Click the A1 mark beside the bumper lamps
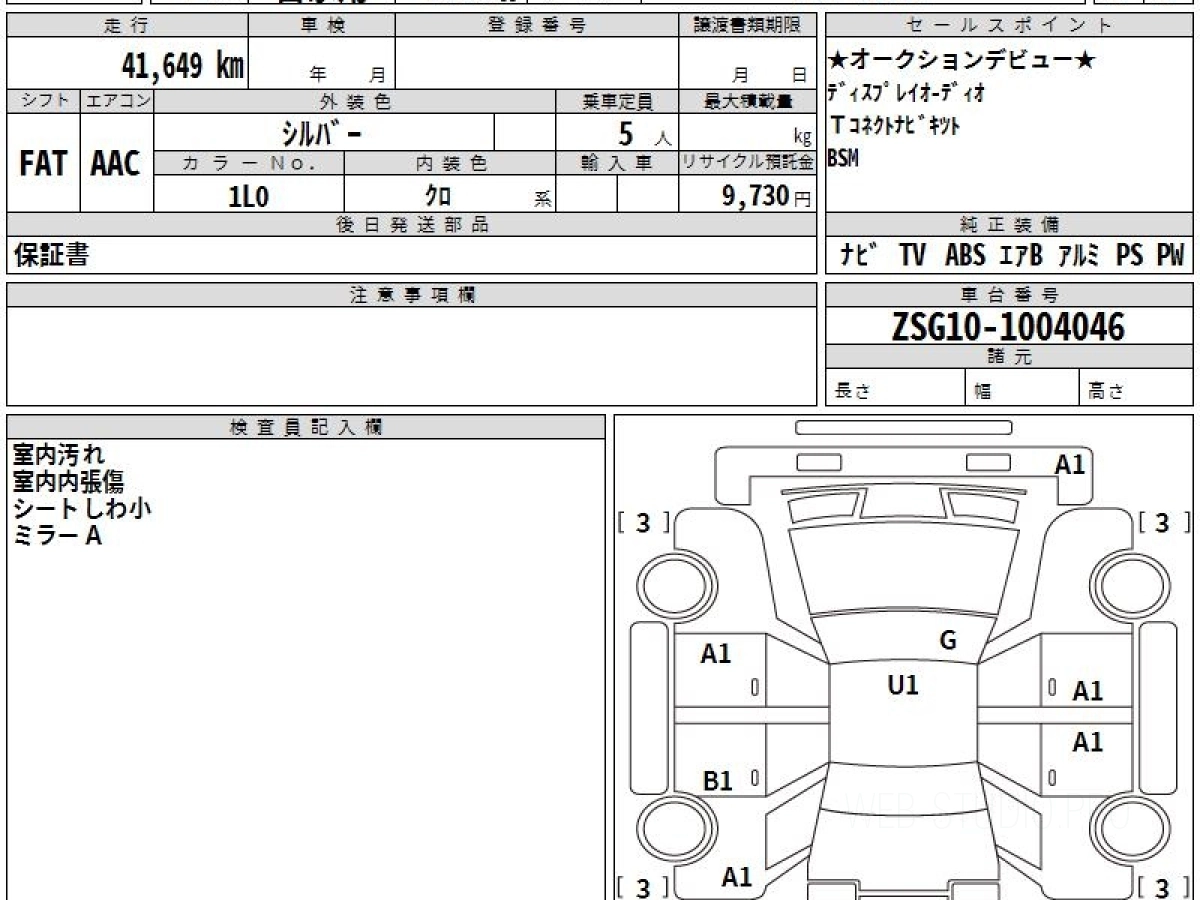 click(1070, 464)
